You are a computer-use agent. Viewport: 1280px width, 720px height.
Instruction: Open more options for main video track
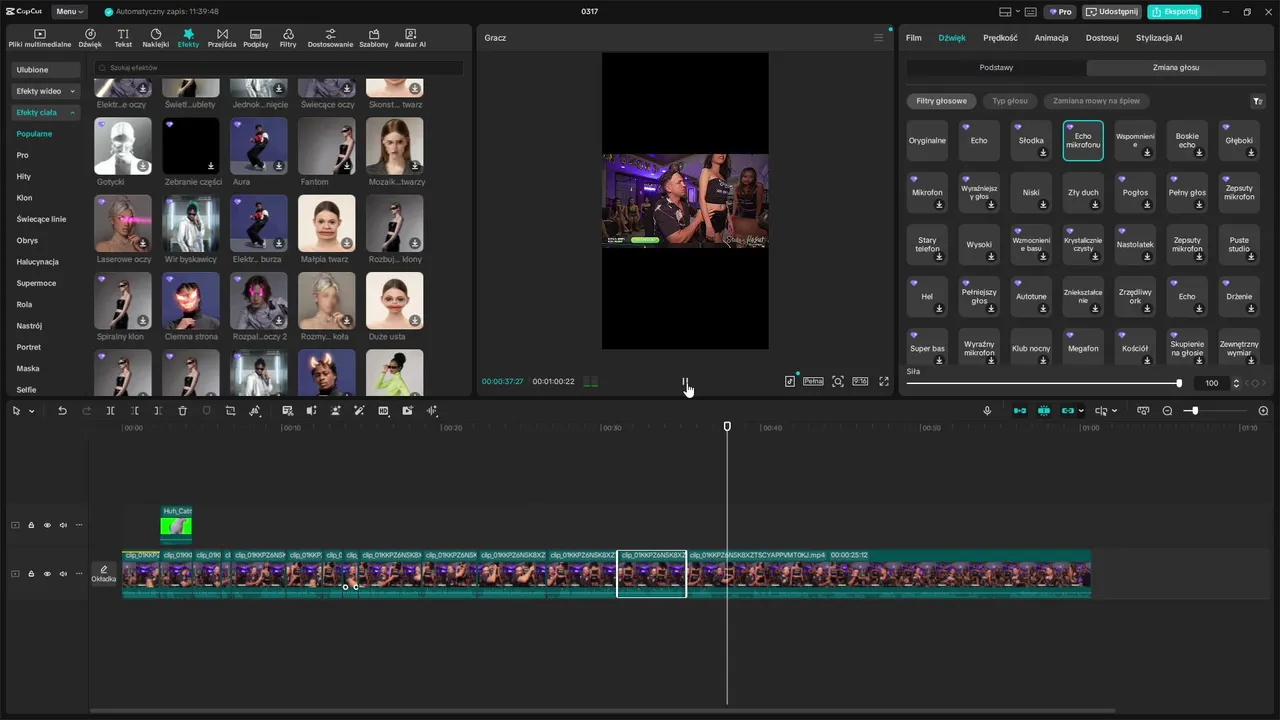(x=79, y=574)
